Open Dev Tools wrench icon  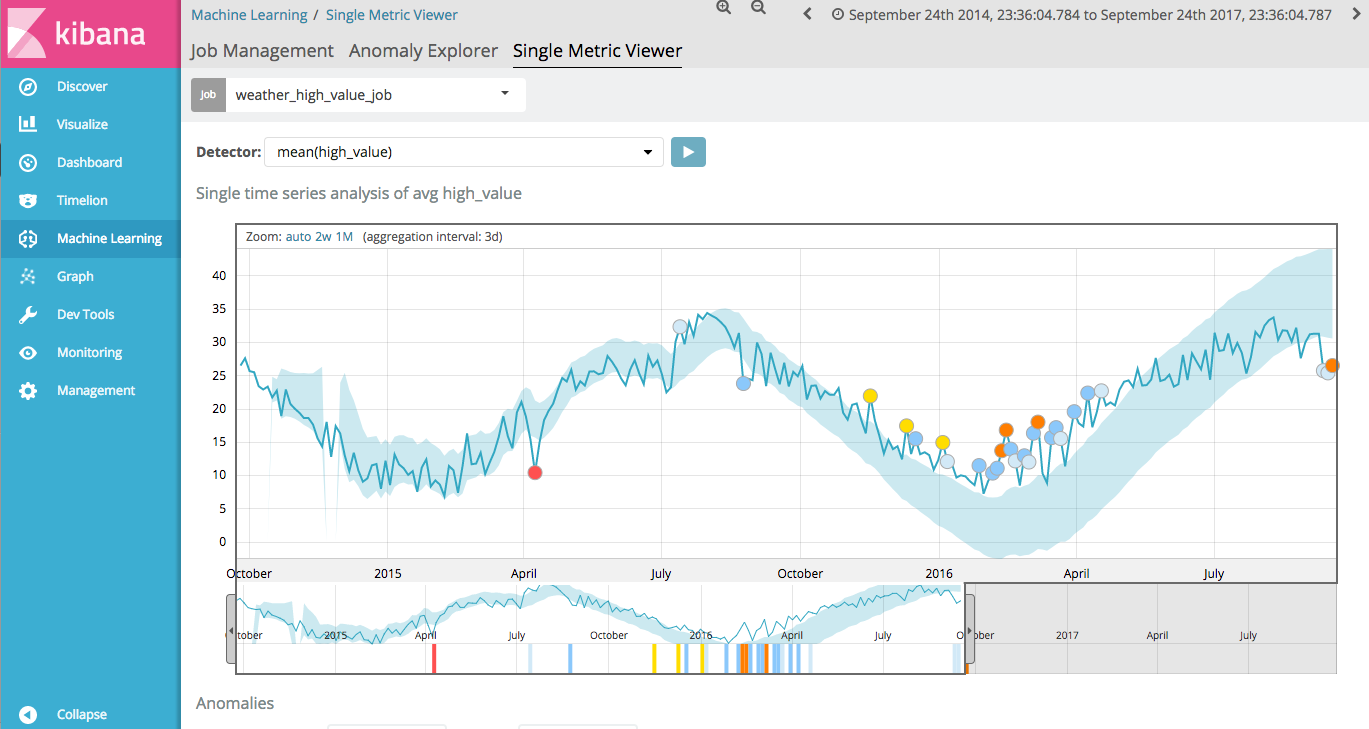28,315
